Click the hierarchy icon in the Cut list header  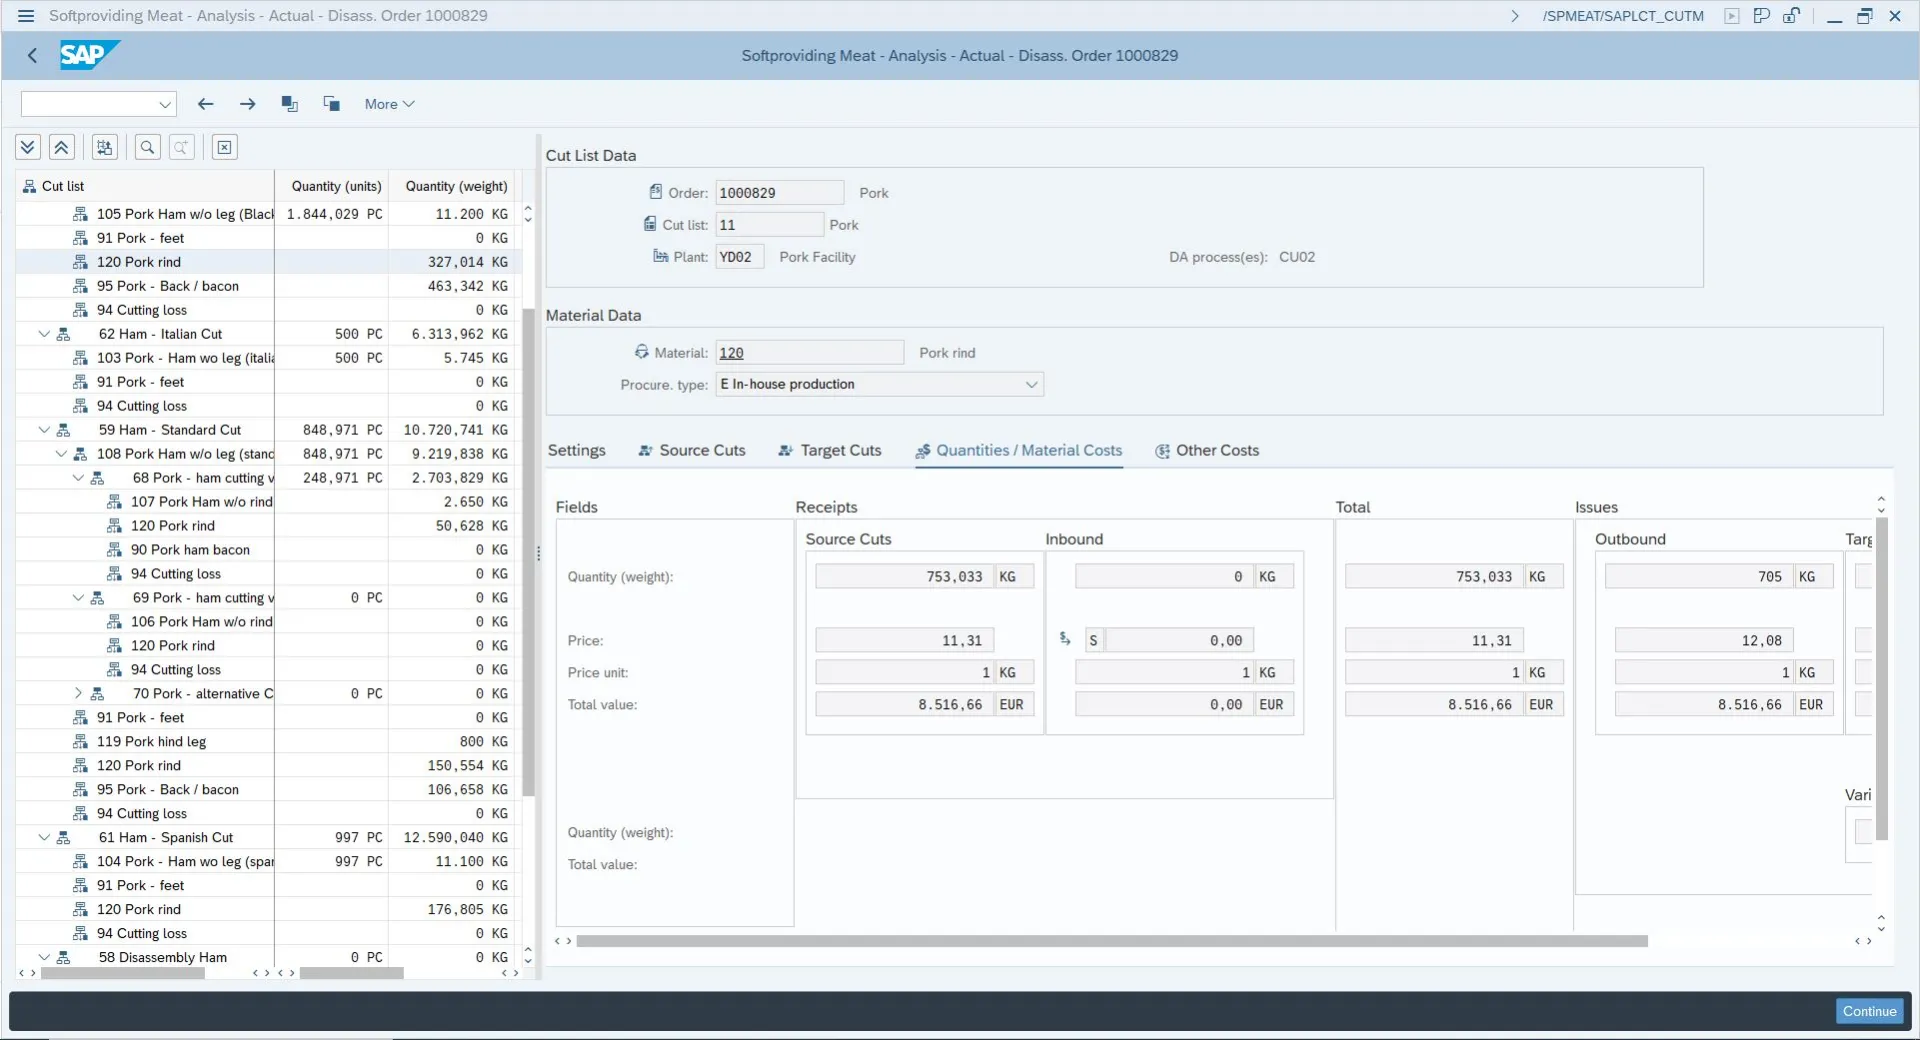tap(30, 186)
